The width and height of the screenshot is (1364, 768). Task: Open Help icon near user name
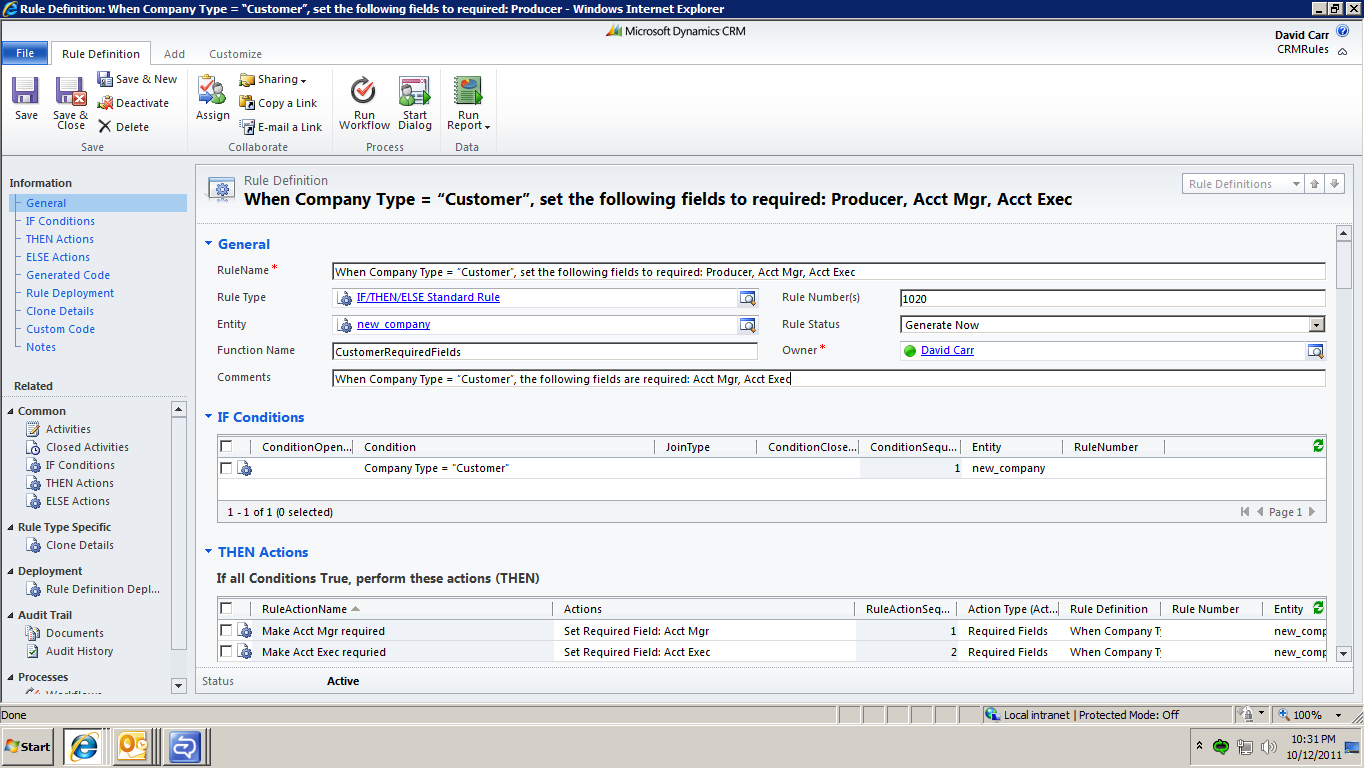coord(1342,31)
